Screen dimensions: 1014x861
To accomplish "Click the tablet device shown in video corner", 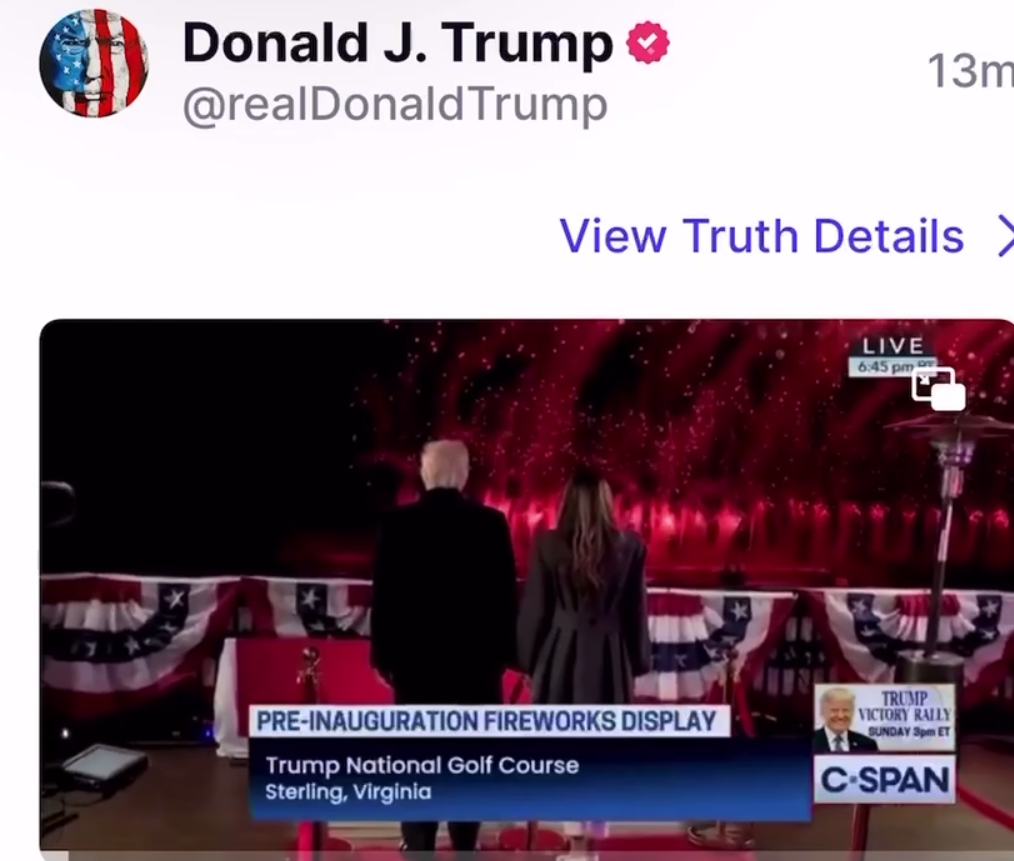I will point(103,765).
